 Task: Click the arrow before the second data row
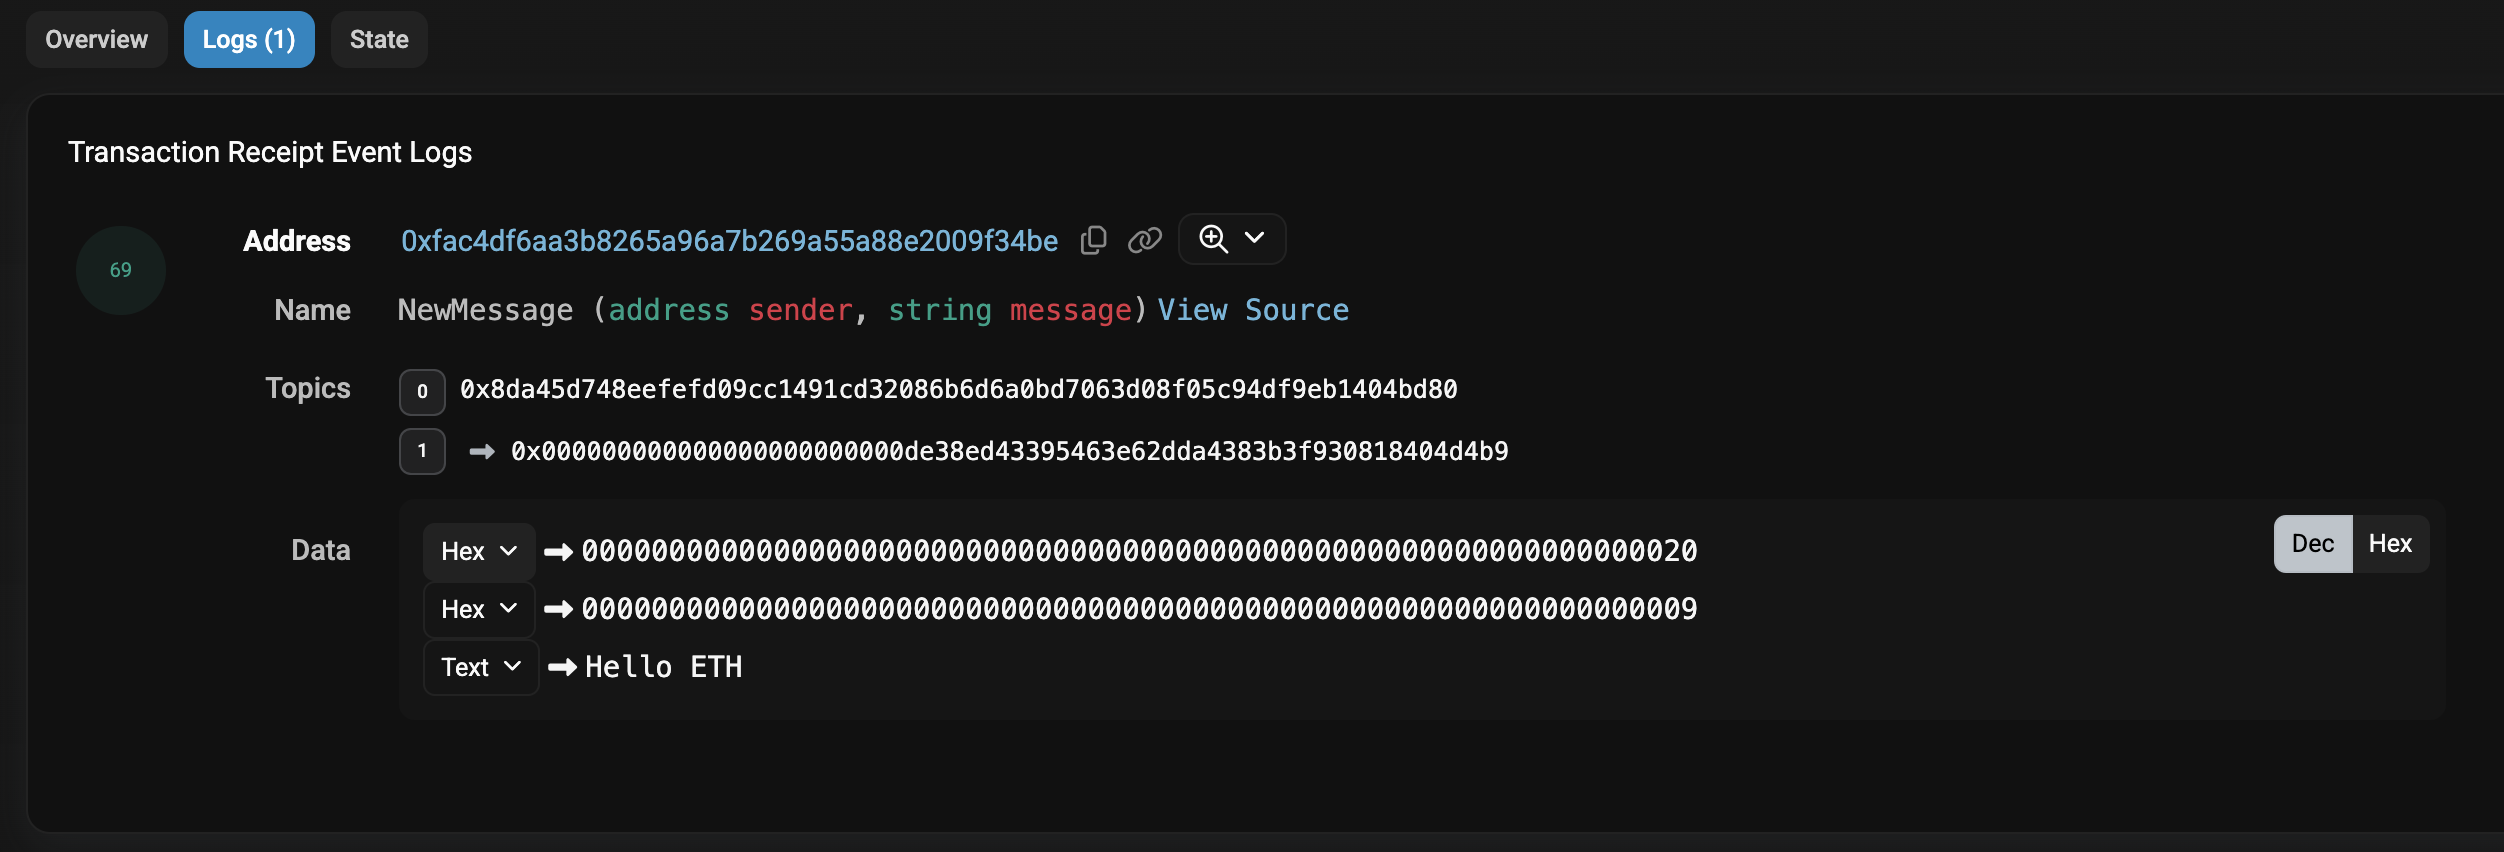(x=558, y=609)
